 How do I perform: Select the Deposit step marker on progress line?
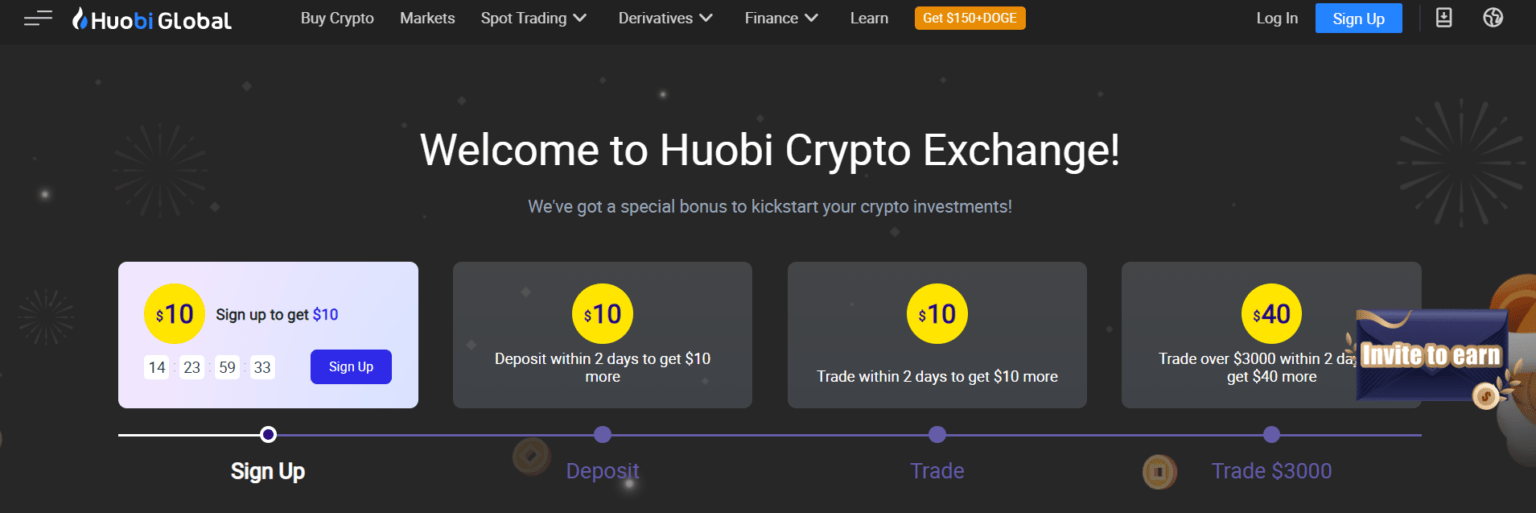coord(602,435)
